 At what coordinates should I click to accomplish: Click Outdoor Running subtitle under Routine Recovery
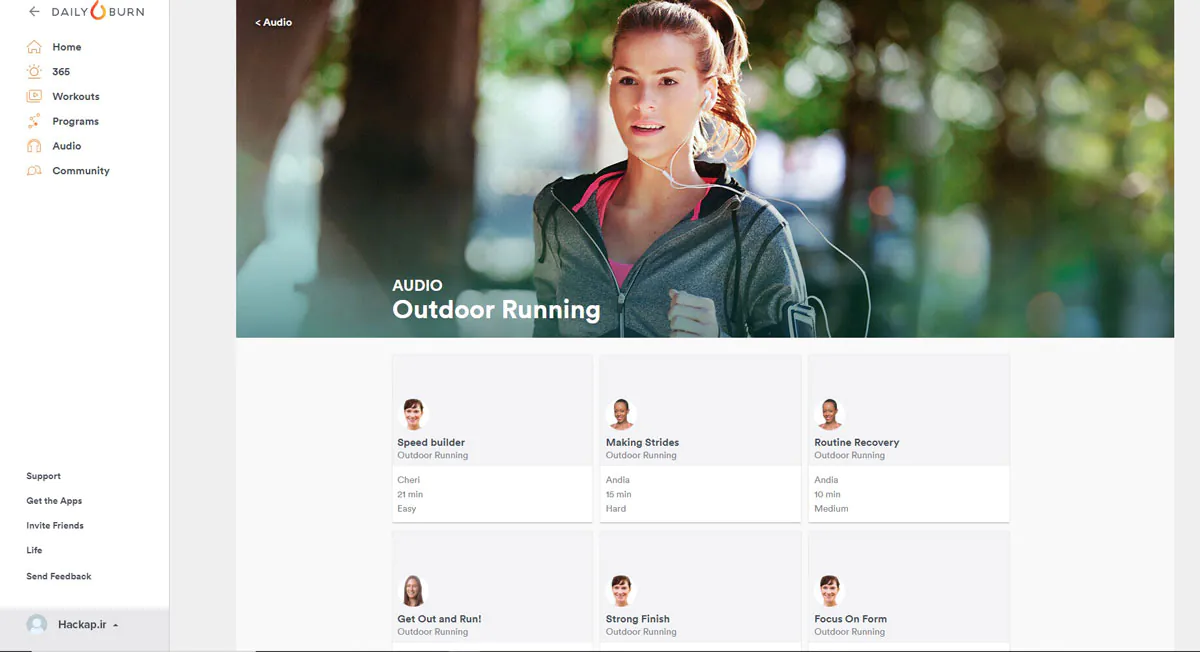pyautogui.click(x=850, y=456)
